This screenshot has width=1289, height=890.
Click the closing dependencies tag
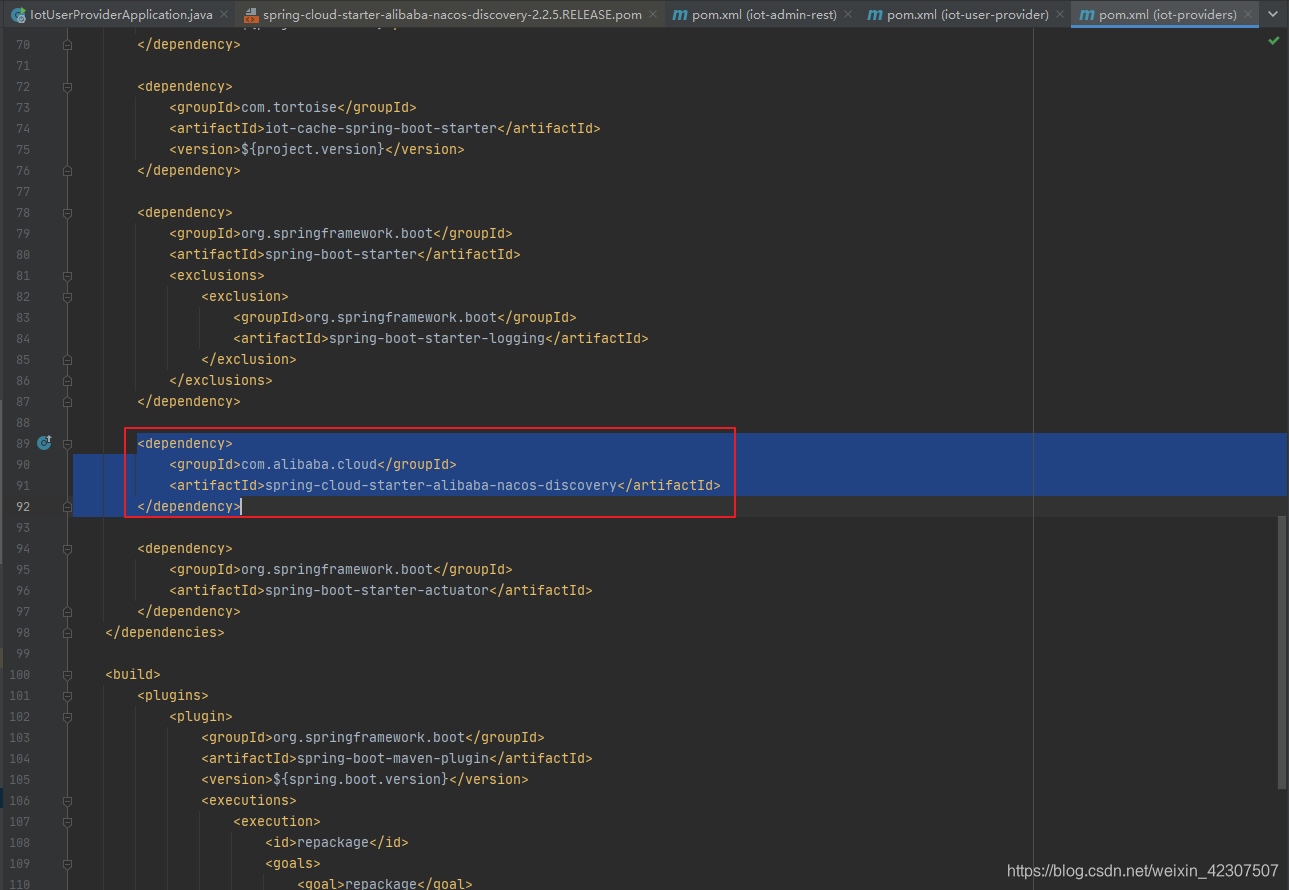click(x=165, y=633)
